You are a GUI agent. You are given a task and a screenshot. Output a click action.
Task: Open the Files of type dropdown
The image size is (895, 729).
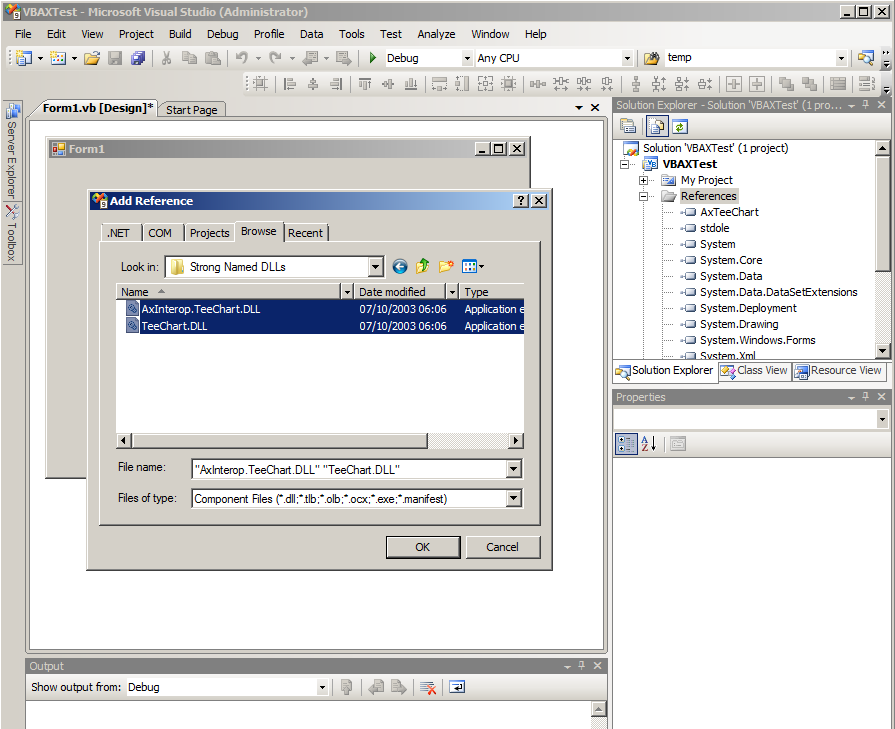click(513, 498)
